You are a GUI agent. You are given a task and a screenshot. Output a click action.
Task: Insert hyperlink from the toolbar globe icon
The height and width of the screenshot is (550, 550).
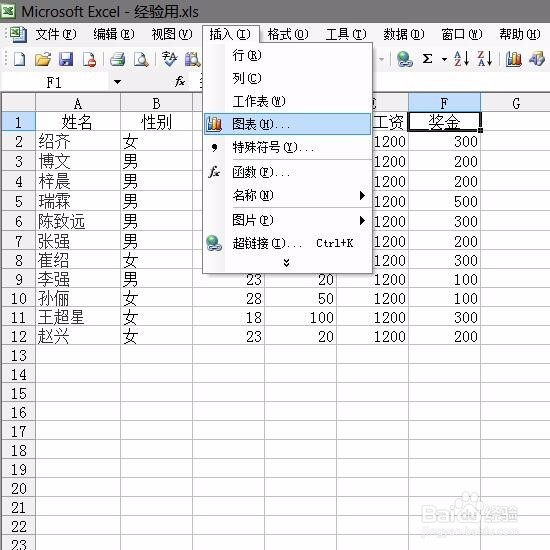click(x=404, y=59)
